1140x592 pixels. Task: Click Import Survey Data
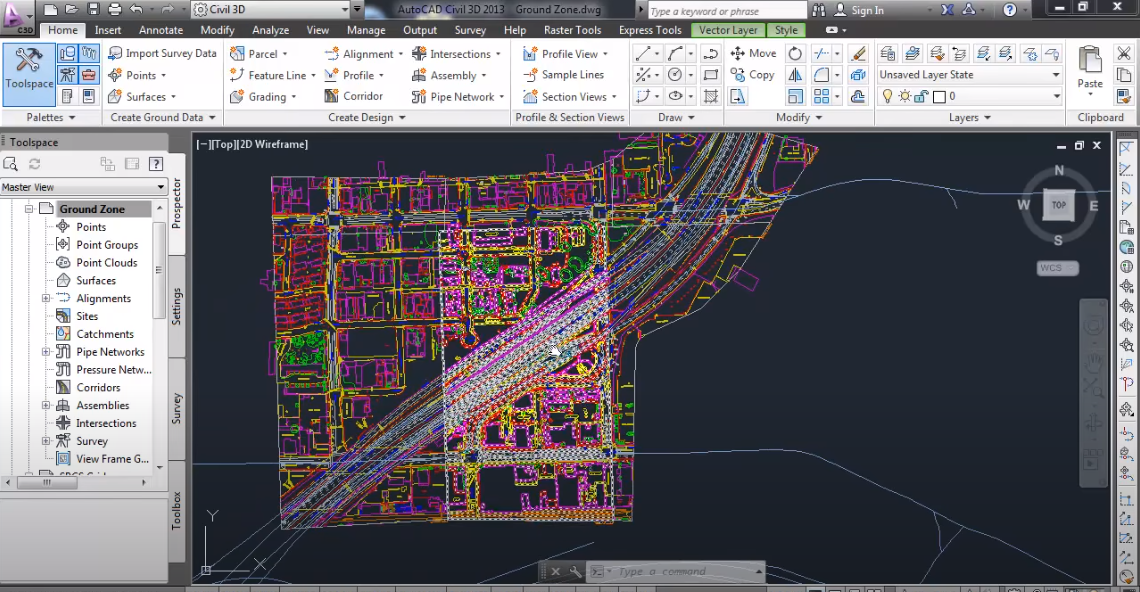coord(162,54)
